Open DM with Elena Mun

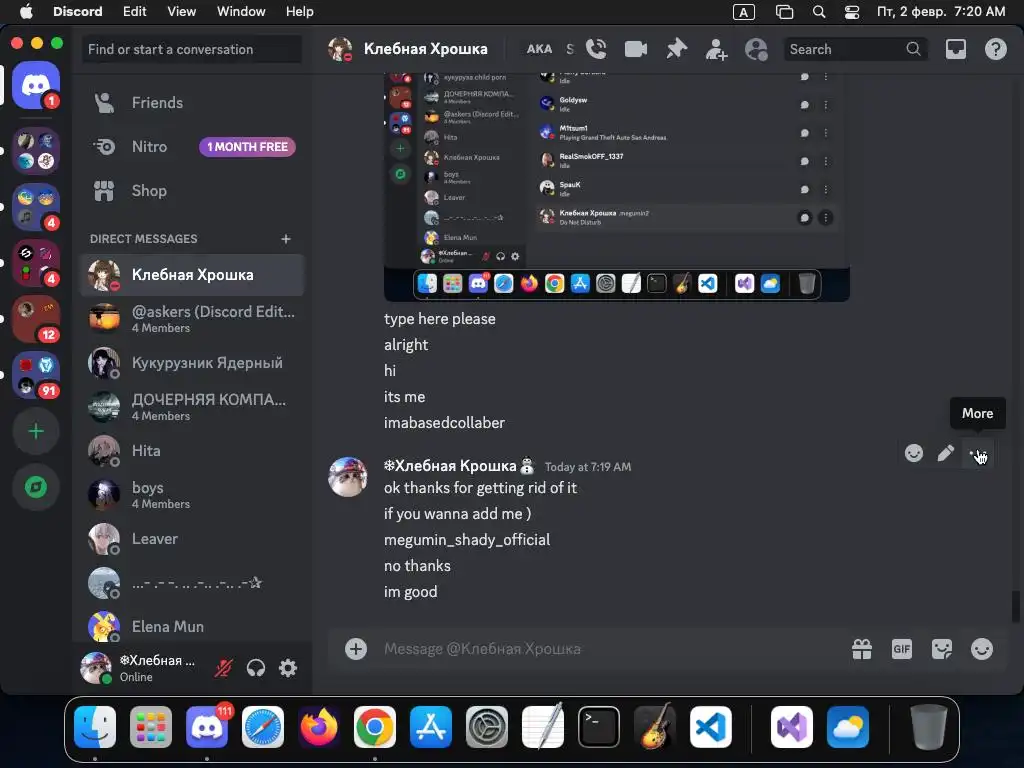click(192, 626)
